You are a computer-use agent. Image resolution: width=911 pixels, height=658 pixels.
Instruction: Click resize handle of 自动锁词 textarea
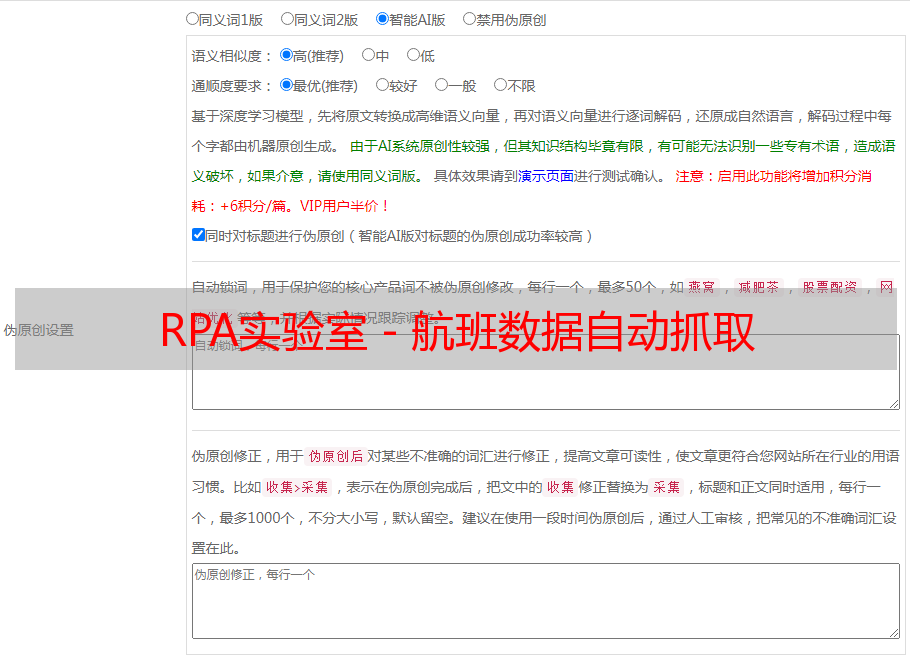894,404
